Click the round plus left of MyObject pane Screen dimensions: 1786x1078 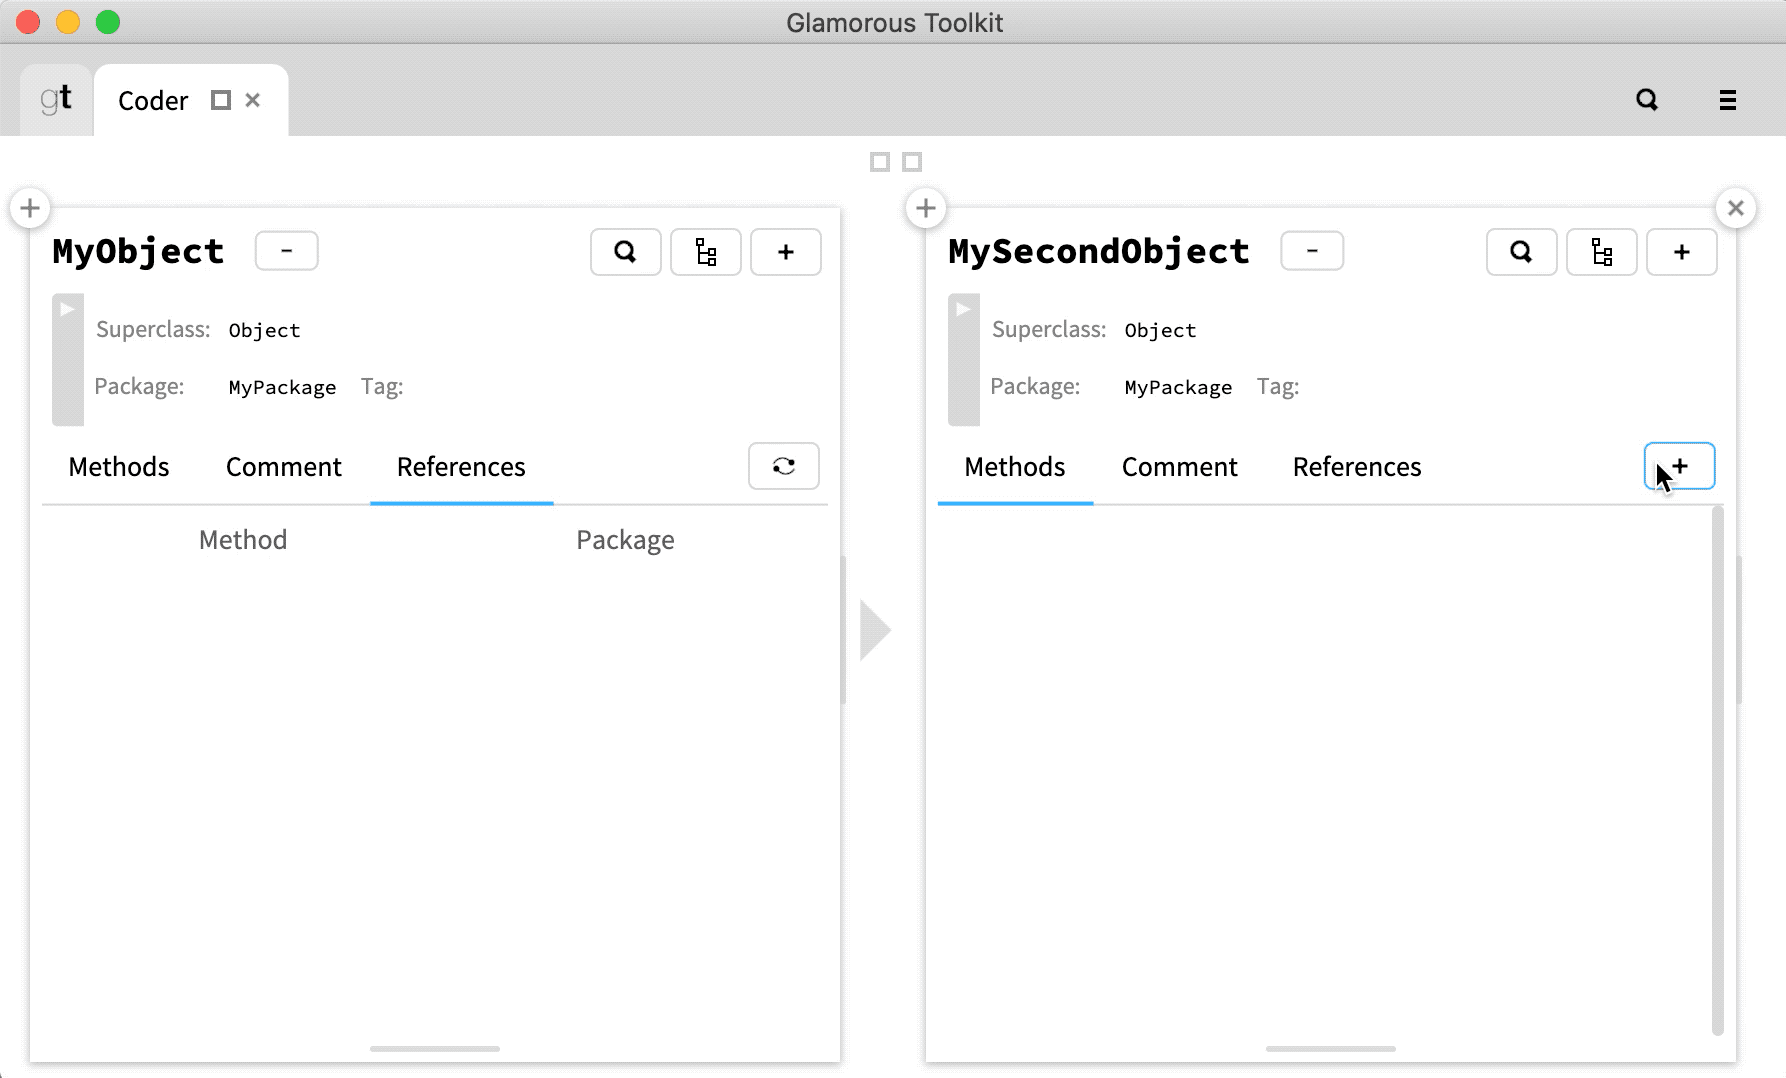(30, 208)
